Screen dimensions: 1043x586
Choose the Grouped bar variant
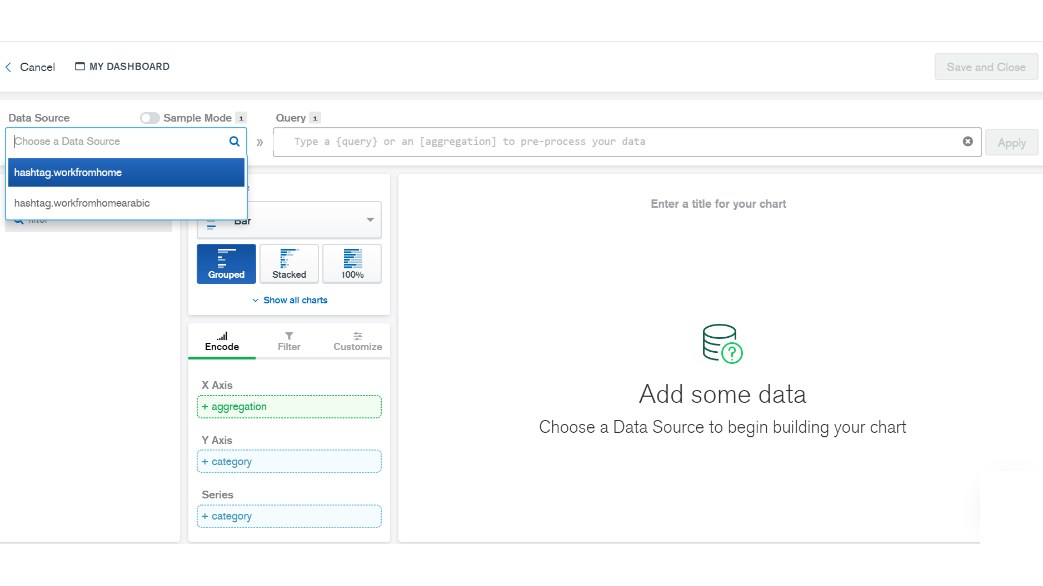coord(226,263)
